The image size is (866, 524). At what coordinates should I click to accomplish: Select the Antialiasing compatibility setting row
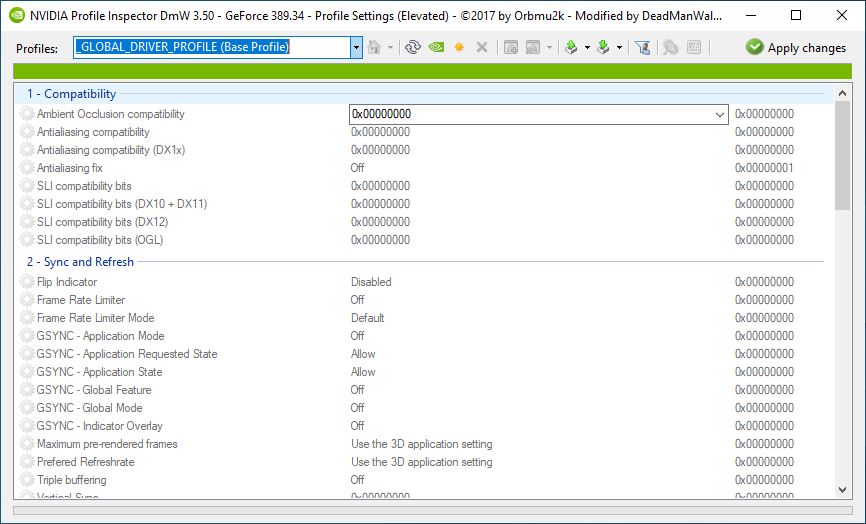(424, 132)
